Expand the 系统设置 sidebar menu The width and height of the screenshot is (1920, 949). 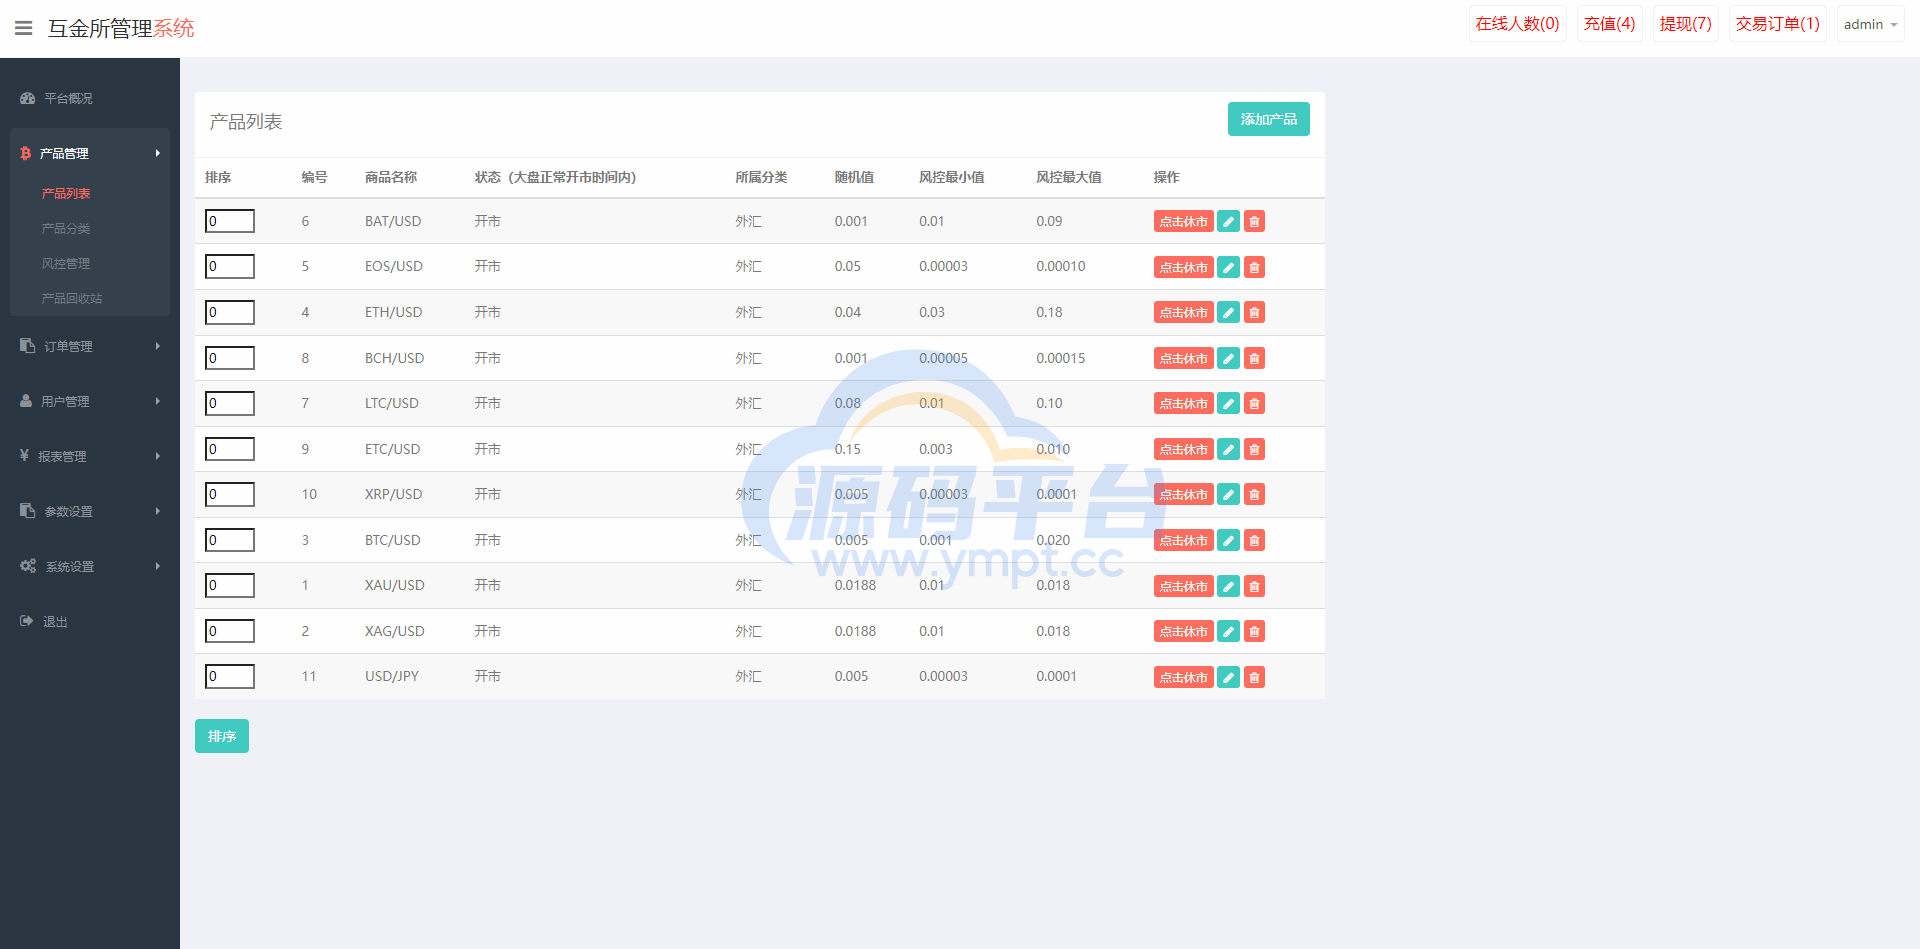pos(90,566)
